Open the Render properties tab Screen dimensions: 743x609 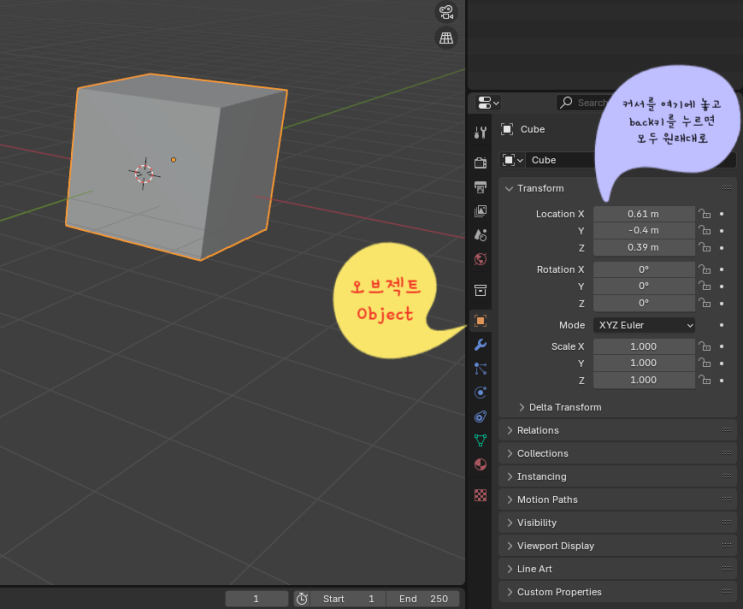click(x=481, y=162)
